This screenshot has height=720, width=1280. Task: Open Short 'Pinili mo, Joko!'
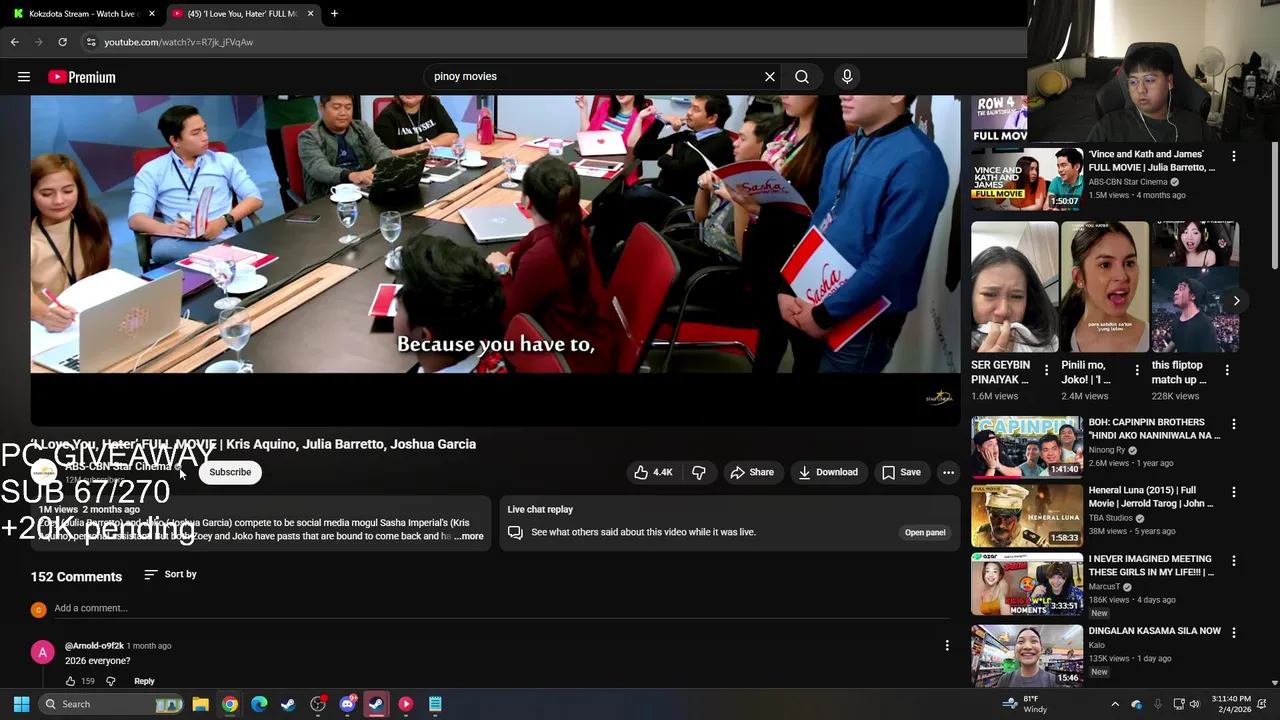(x=1104, y=287)
